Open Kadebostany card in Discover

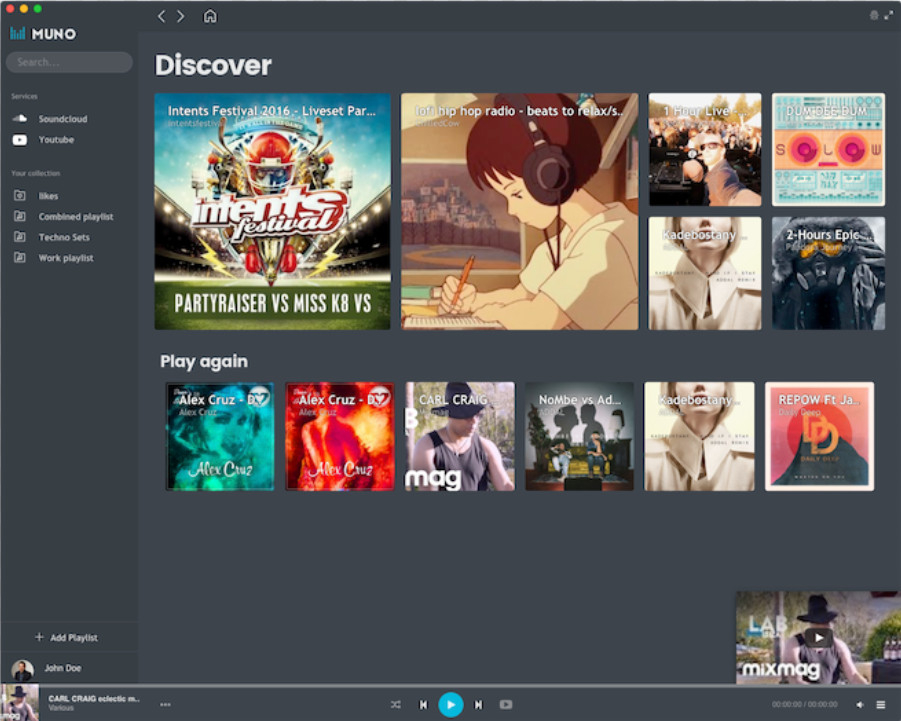coord(705,273)
